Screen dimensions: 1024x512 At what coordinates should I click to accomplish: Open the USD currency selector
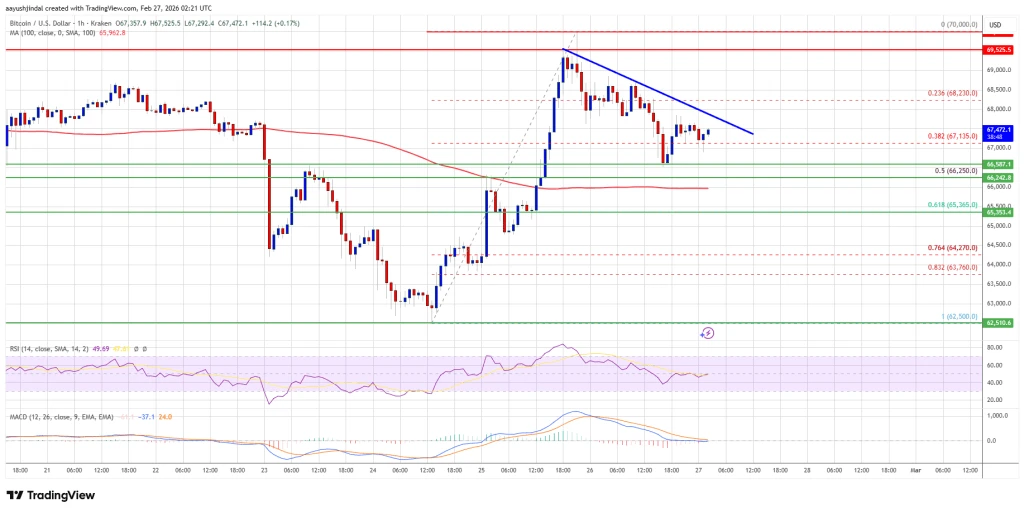(995, 25)
